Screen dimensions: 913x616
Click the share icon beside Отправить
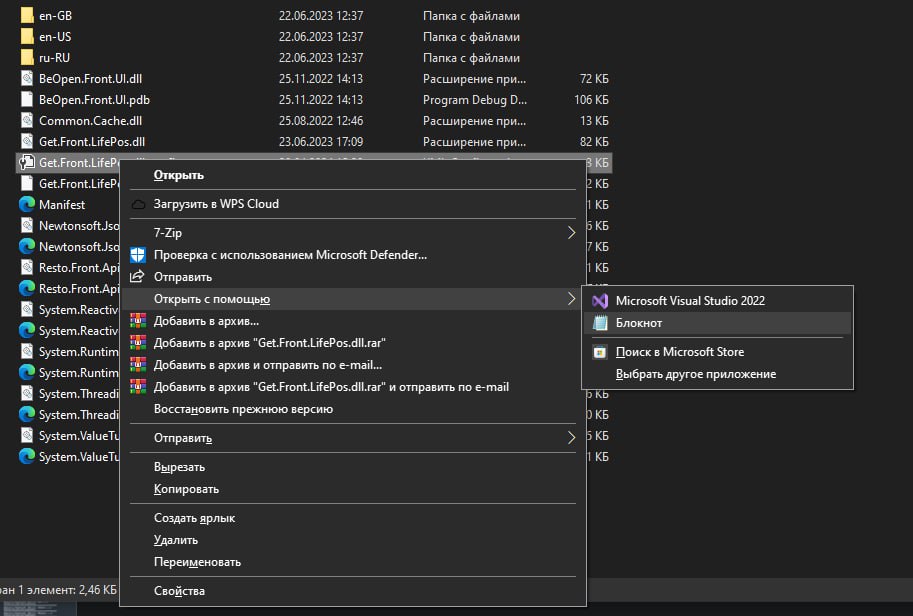tap(137, 277)
